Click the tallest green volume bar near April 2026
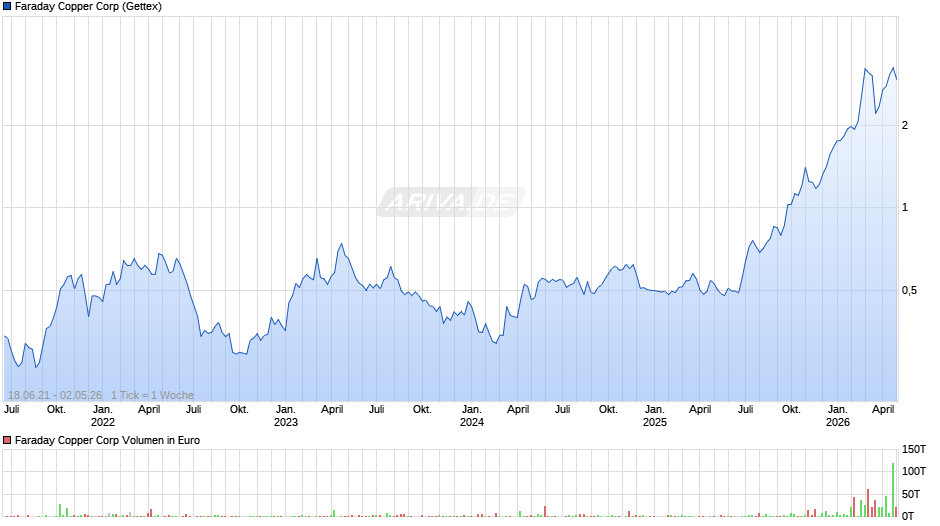Screen dimensions: 940x526 tap(893, 489)
